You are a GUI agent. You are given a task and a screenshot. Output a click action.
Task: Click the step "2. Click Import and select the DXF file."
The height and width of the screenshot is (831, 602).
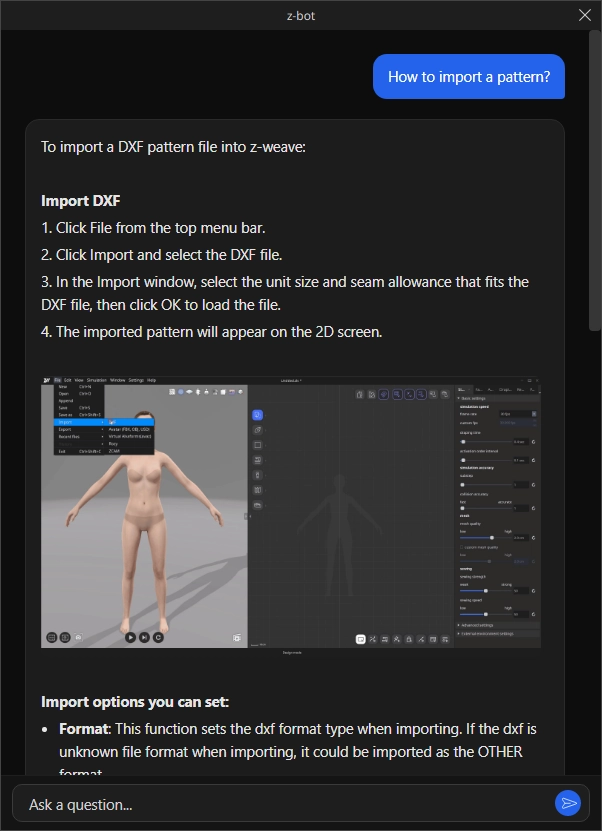coord(162,255)
